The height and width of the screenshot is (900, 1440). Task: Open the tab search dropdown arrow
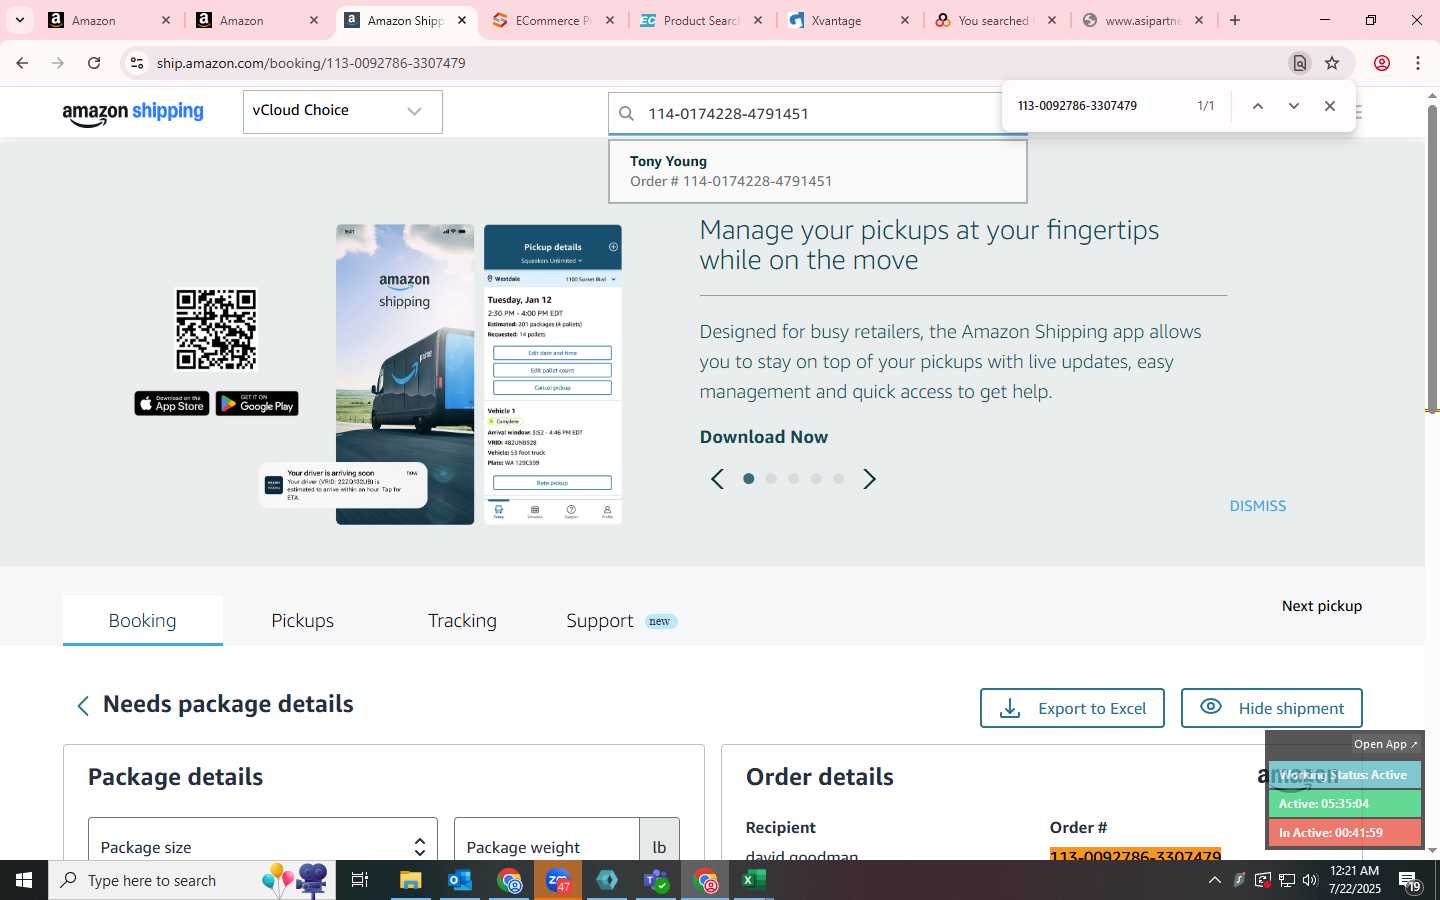[19, 20]
